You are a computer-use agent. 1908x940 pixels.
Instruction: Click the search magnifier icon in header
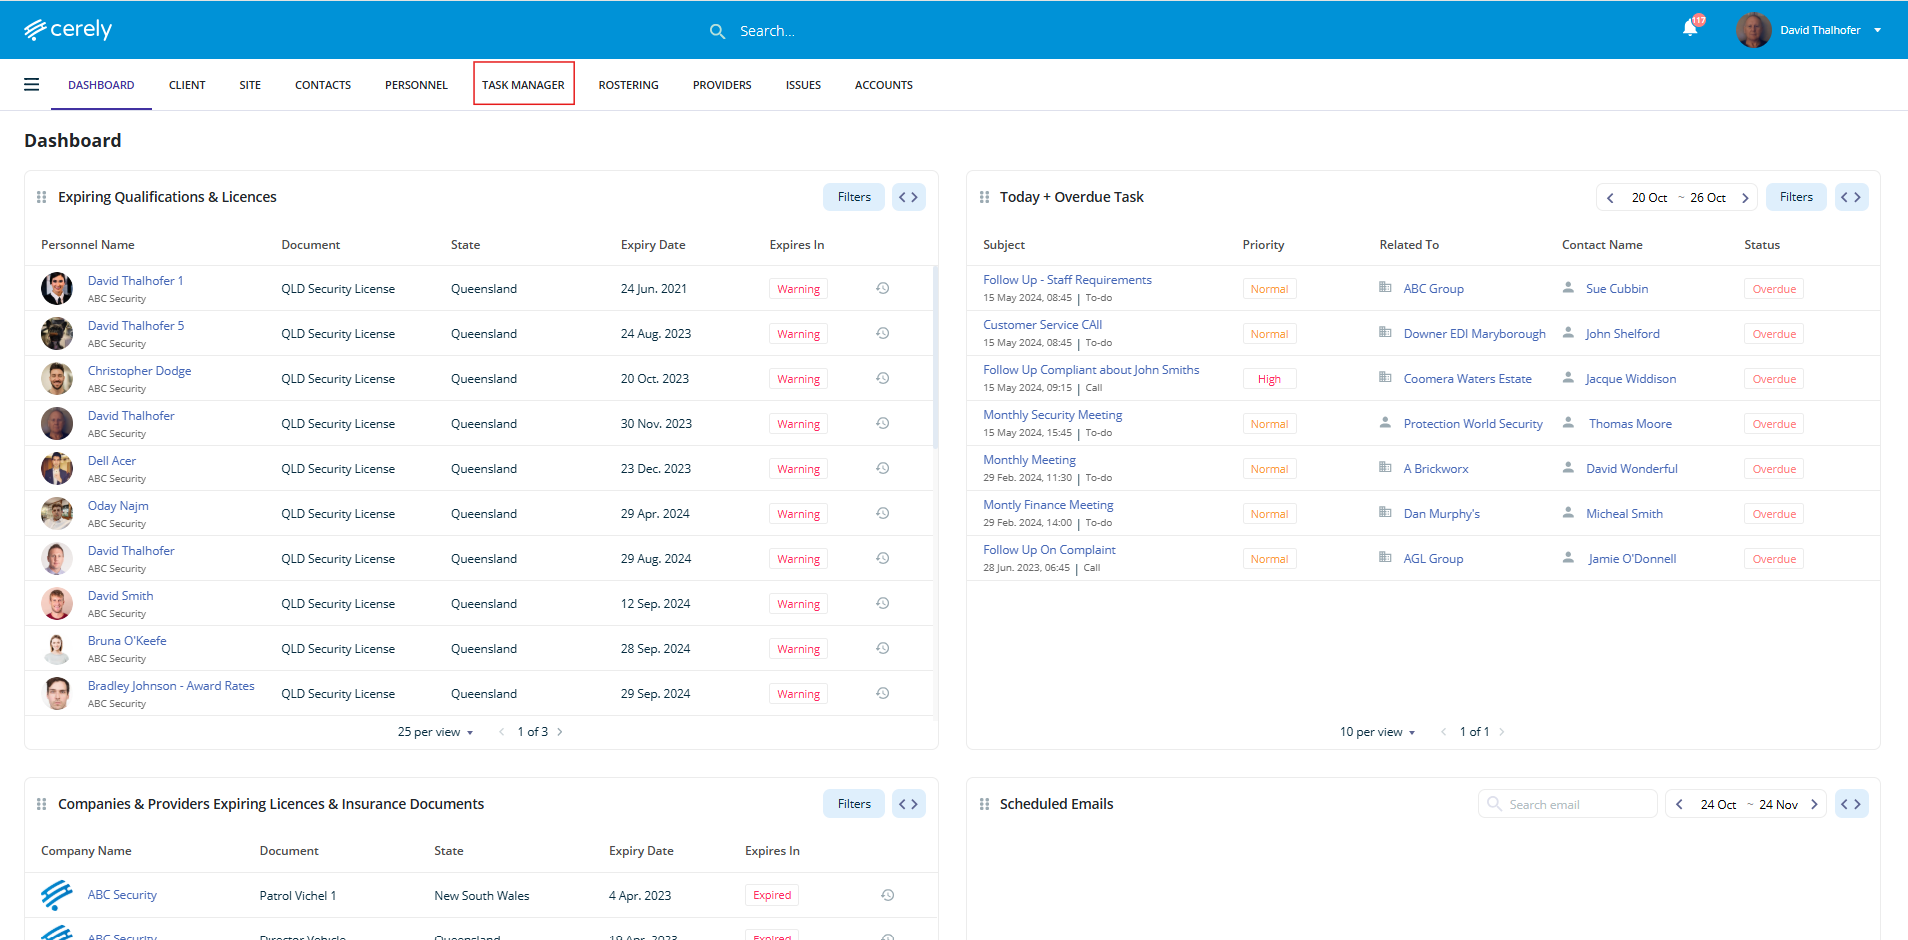click(717, 31)
